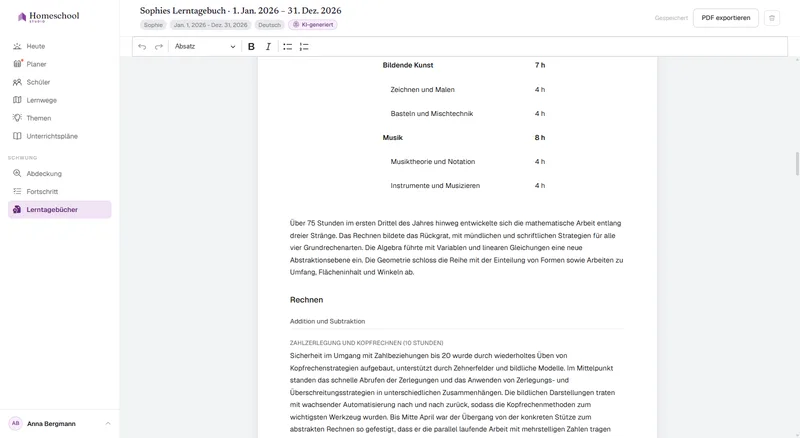This screenshot has height=438, width=800.
Task: Click the page vertical scrollbar thumb
Action: click(x=797, y=163)
